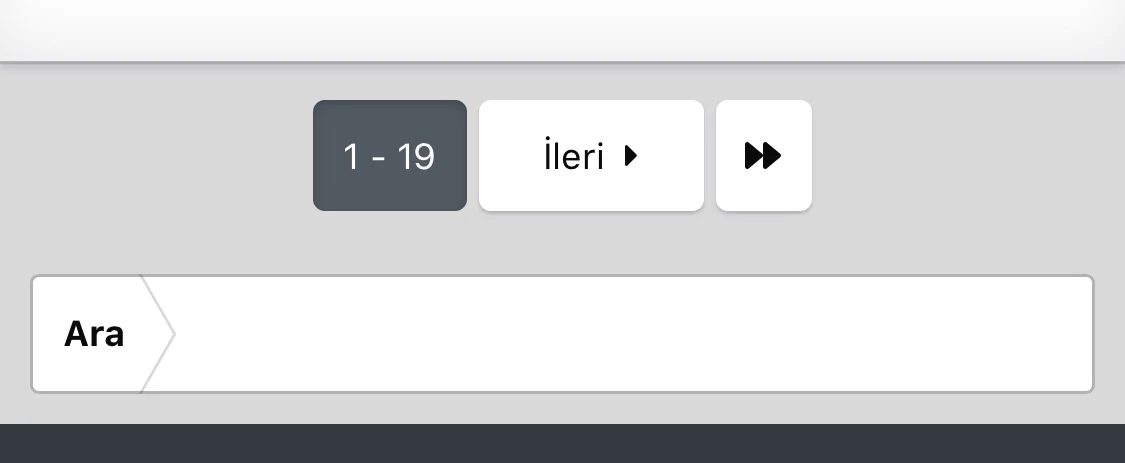
Task: Focus the search text box beside Ara
Action: [x=630, y=334]
